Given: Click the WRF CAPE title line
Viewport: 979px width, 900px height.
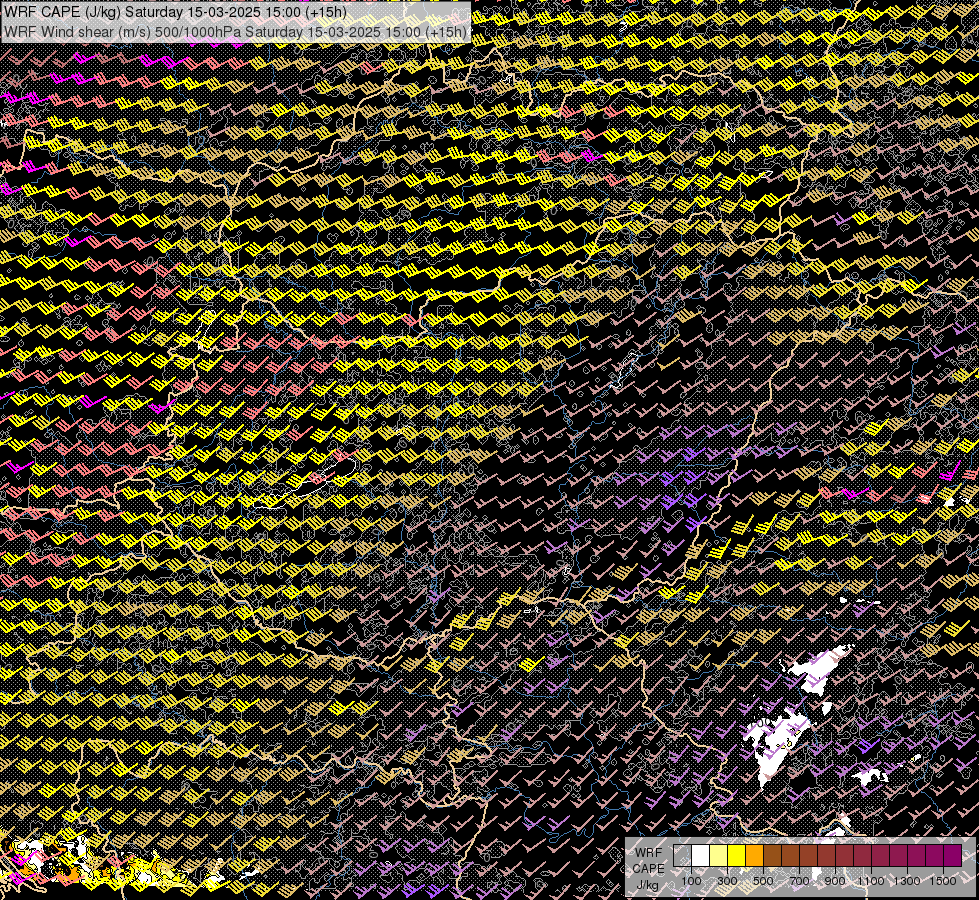Looking at the screenshot, I should point(175,12).
